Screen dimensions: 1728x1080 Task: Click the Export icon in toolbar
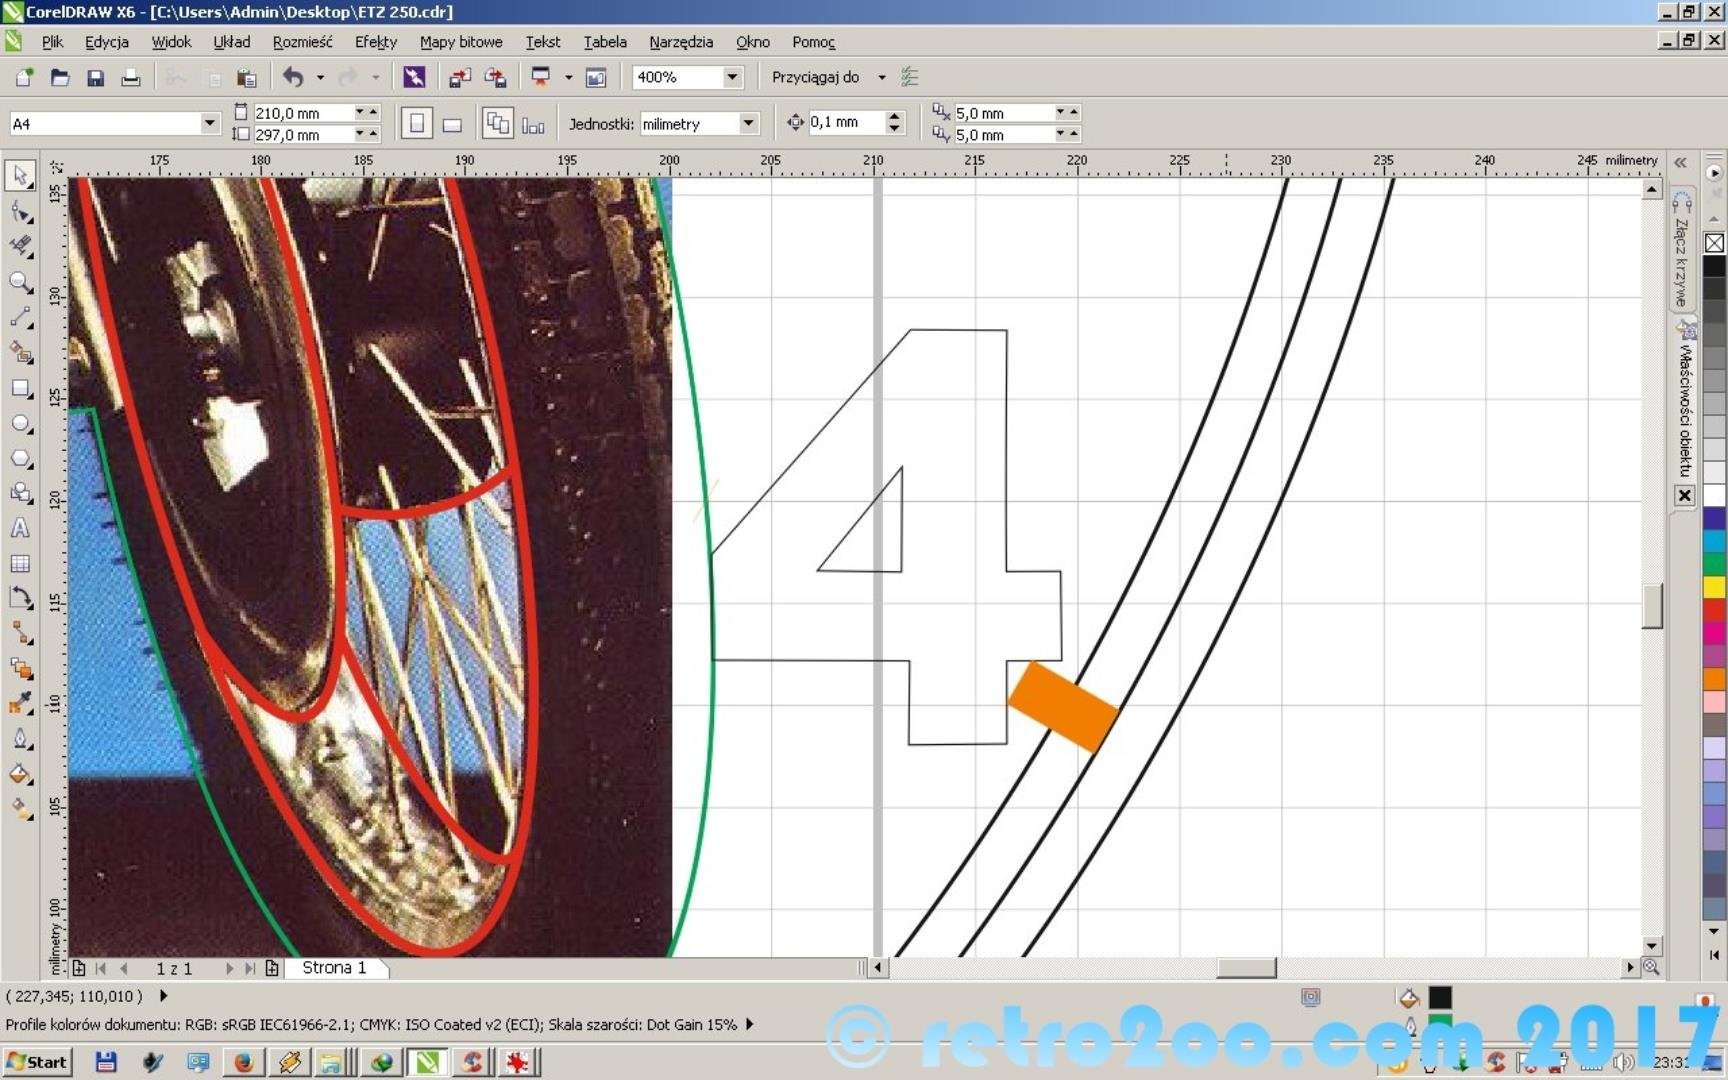(x=495, y=78)
